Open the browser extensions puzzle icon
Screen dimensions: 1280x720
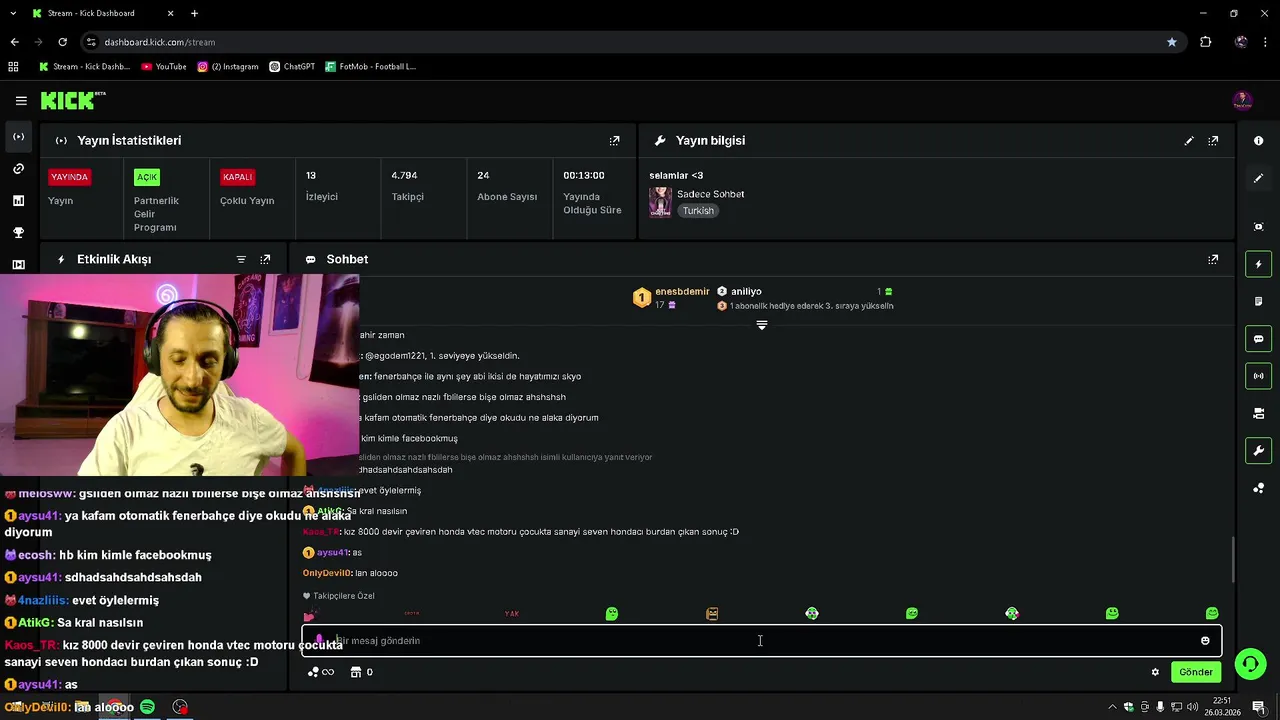click(1206, 42)
